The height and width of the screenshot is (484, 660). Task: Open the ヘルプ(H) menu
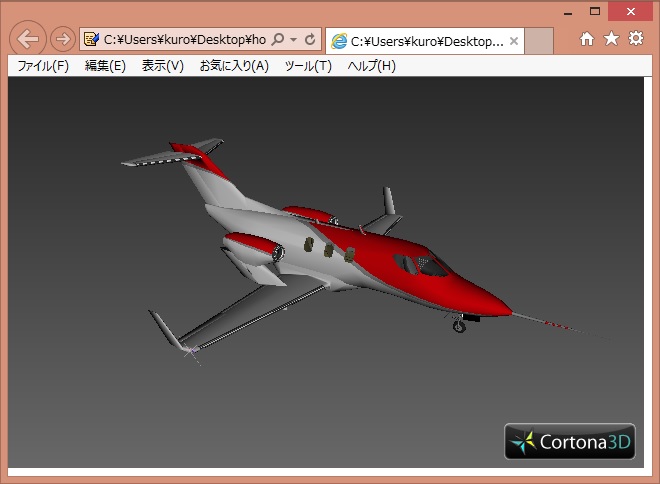[x=371, y=66]
